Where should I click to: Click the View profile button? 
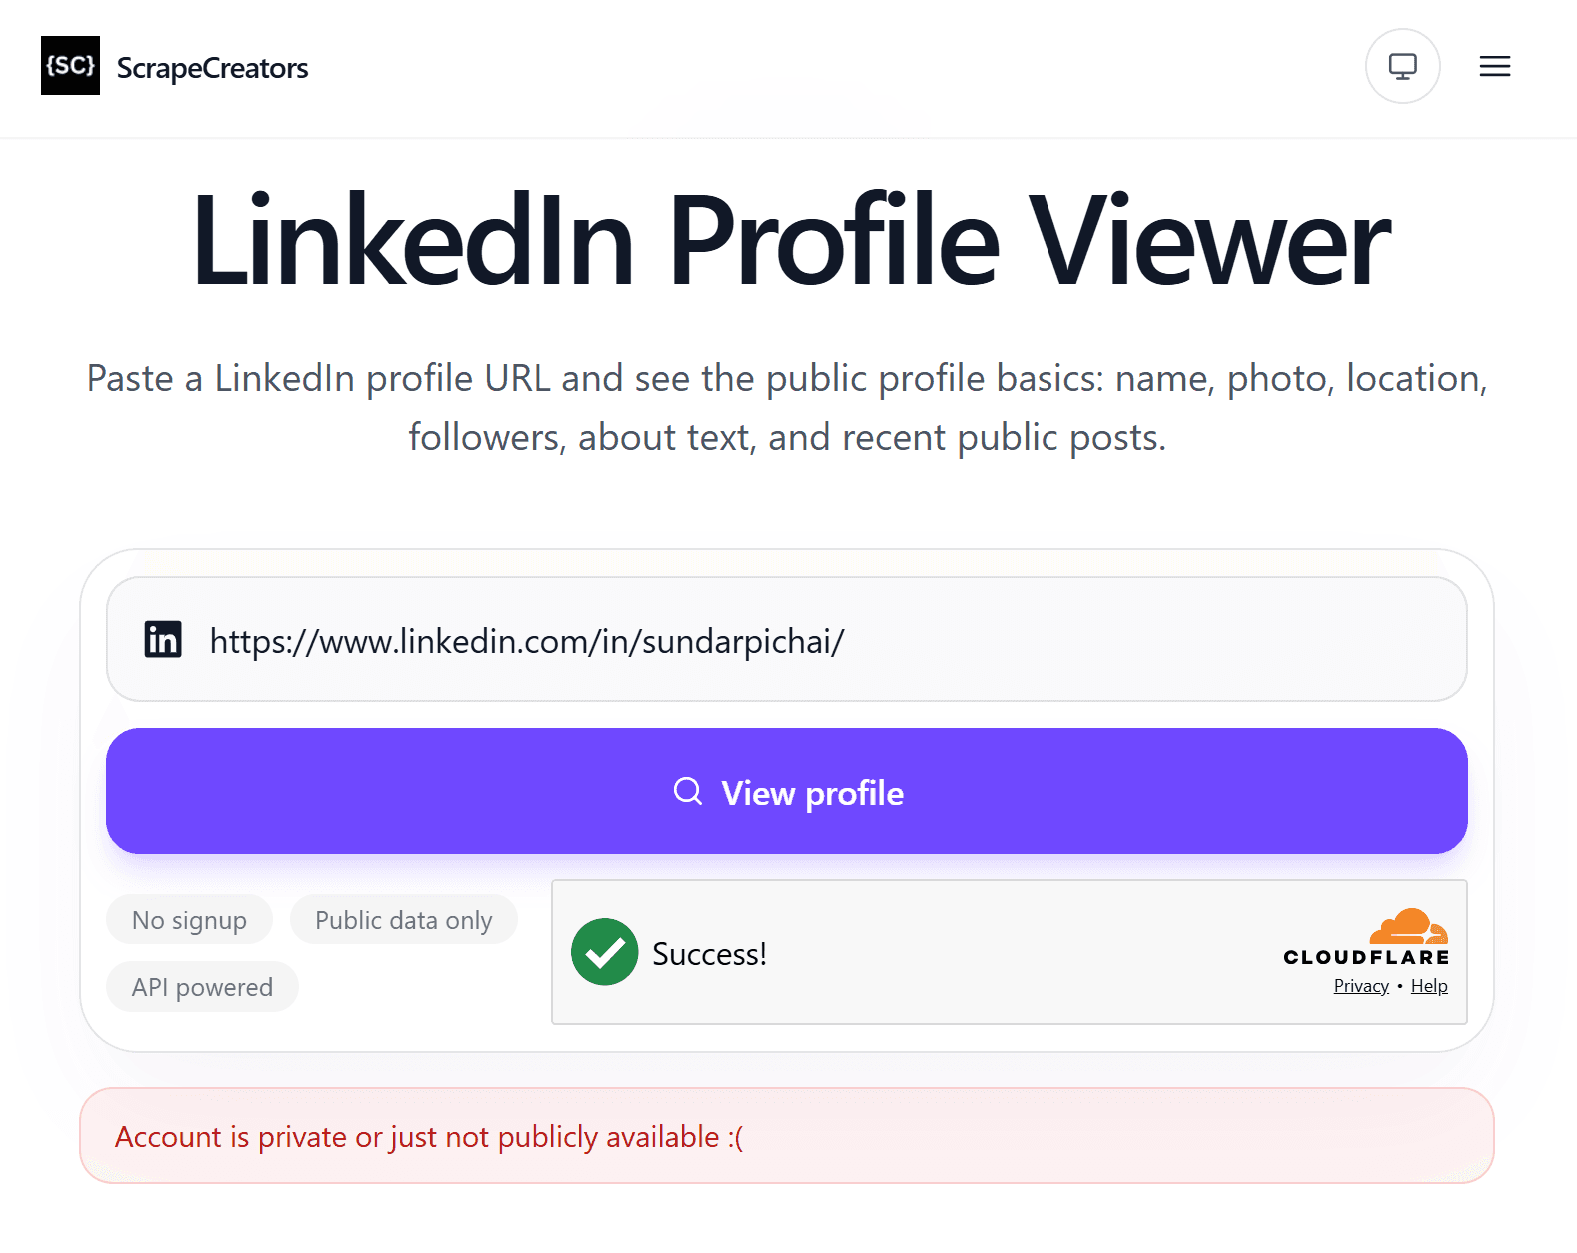click(x=786, y=791)
